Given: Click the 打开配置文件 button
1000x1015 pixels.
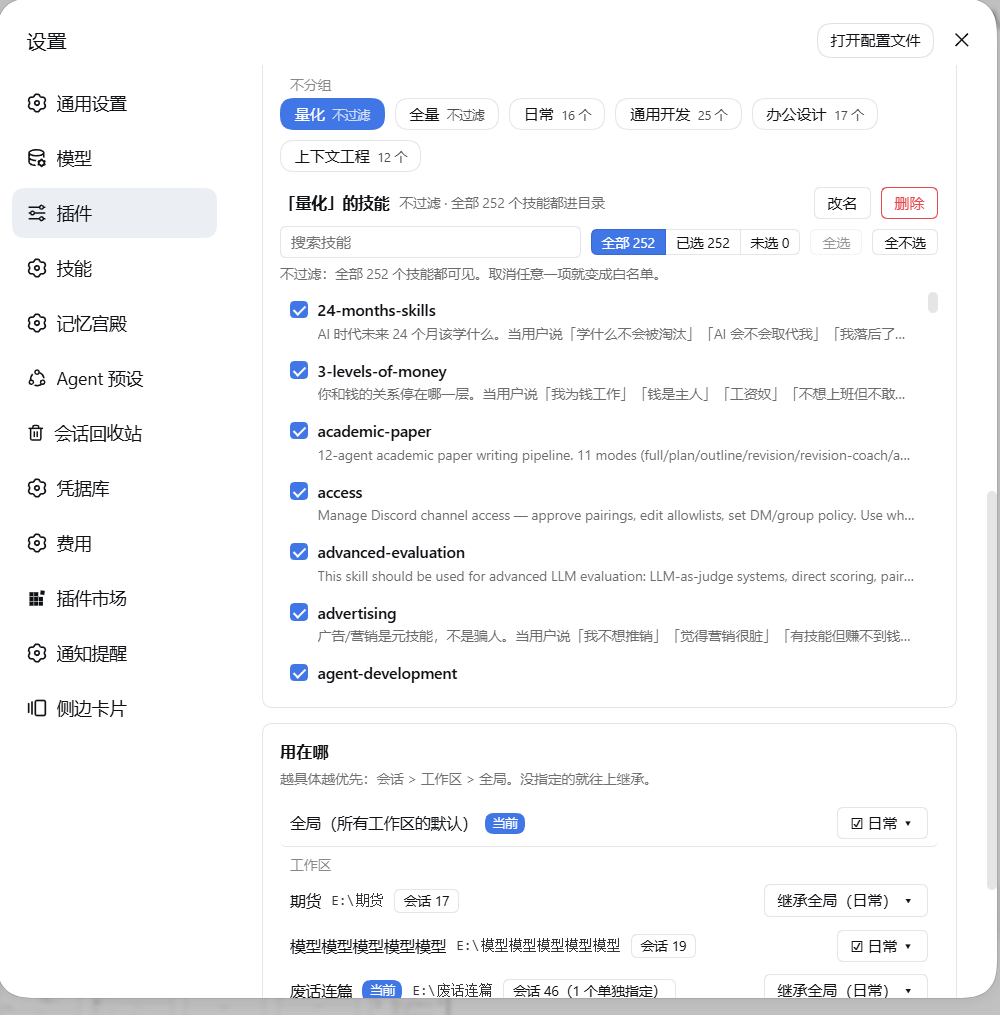Looking at the screenshot, I should click(875, 41).
